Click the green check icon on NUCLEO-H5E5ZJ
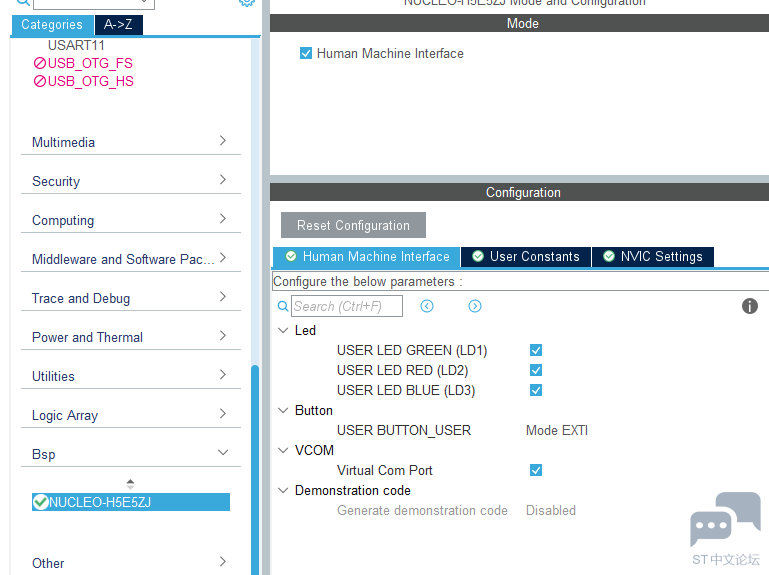The image size is (769, 575). pyautogui.click(x=40, y=502)
